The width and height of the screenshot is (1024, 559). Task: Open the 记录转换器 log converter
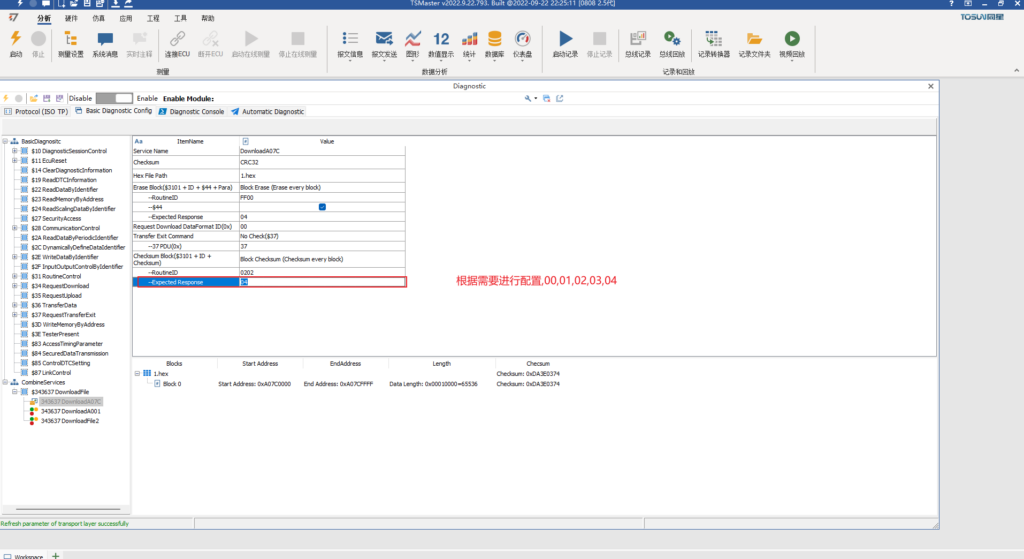click(x=713, y=42)
